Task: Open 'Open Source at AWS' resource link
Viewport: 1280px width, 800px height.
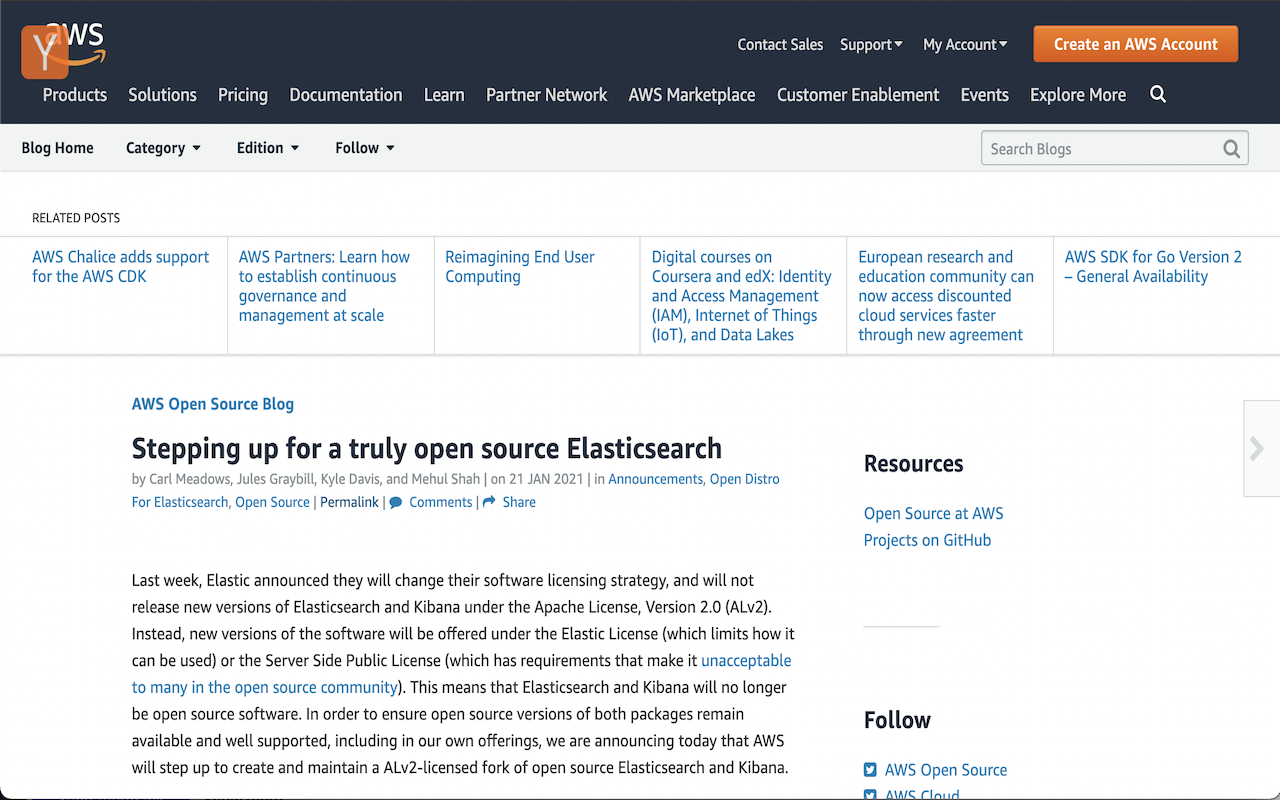Action: pos(933,513)
